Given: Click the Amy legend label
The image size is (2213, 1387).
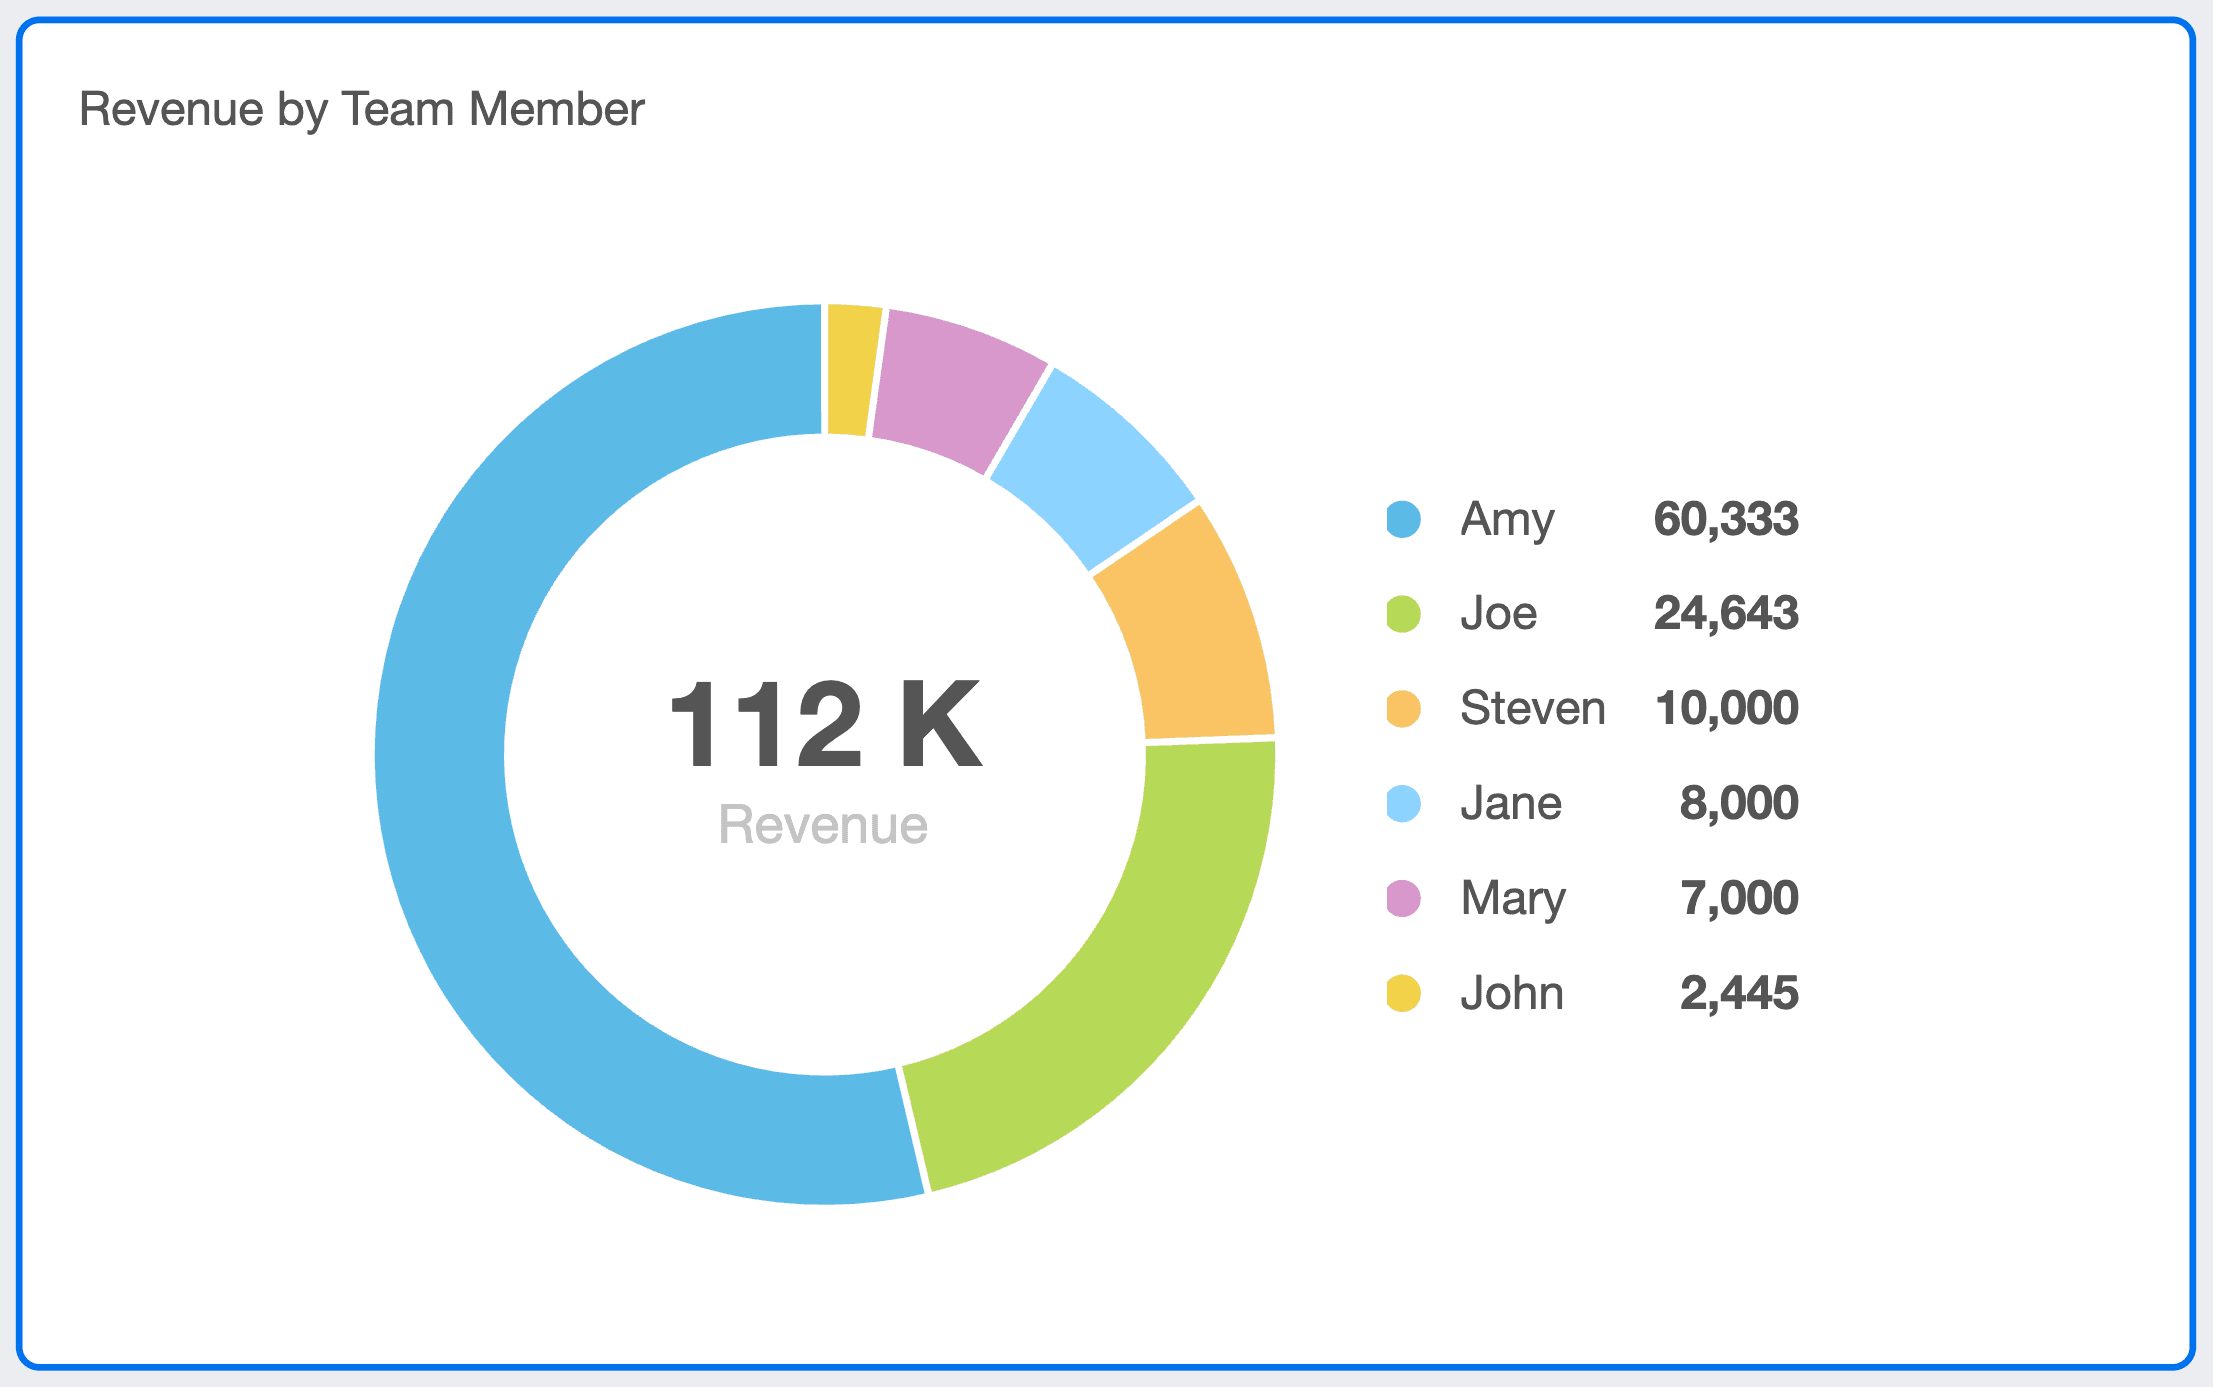Looking at the screenshot, I should coord(1507,519).
